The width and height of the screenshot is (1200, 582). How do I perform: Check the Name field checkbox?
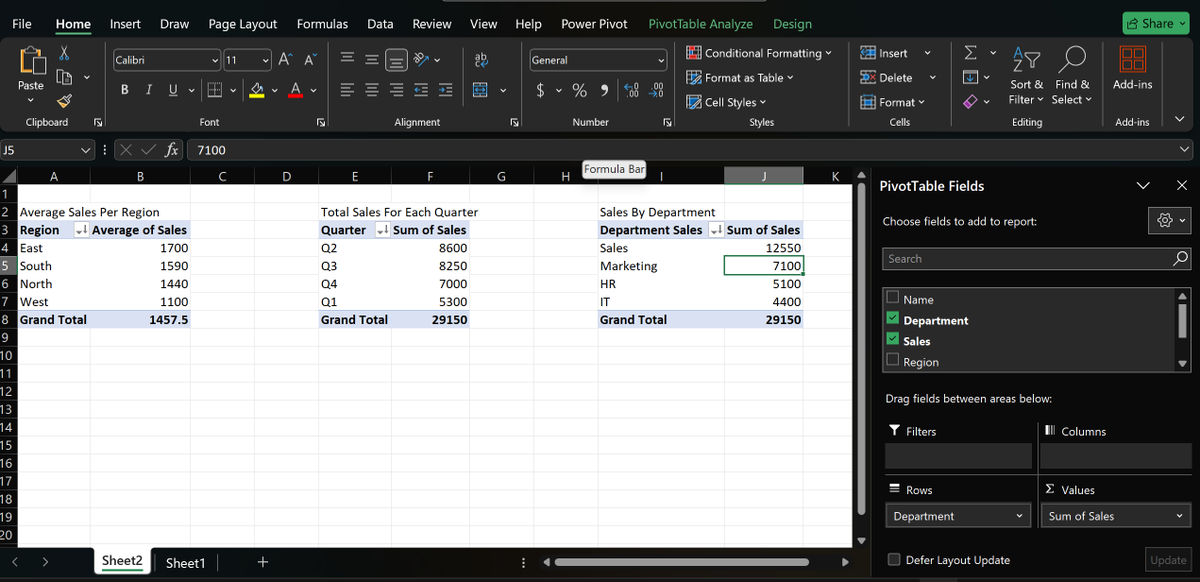893,299
